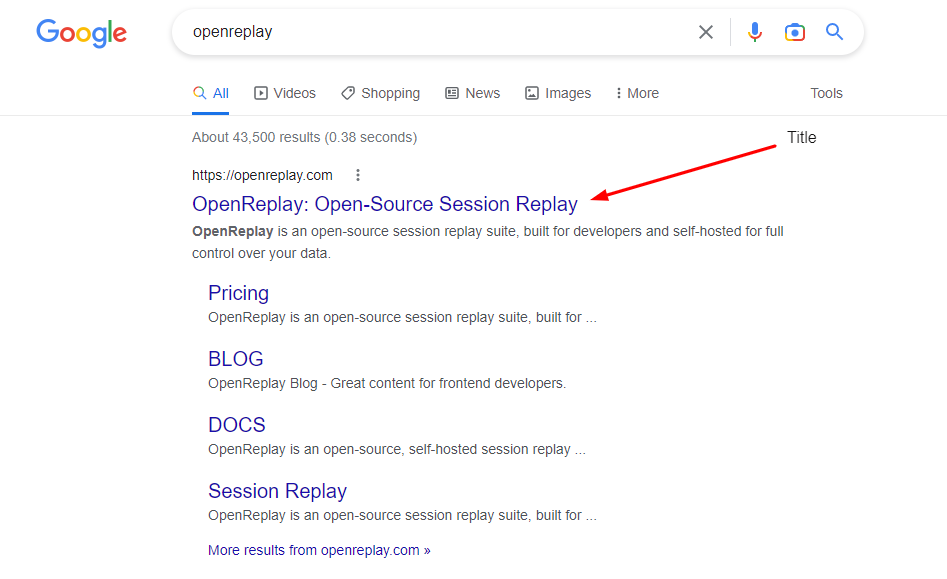Select the All results tab
This screenshot has width=947, height=579.
point(211,93)
